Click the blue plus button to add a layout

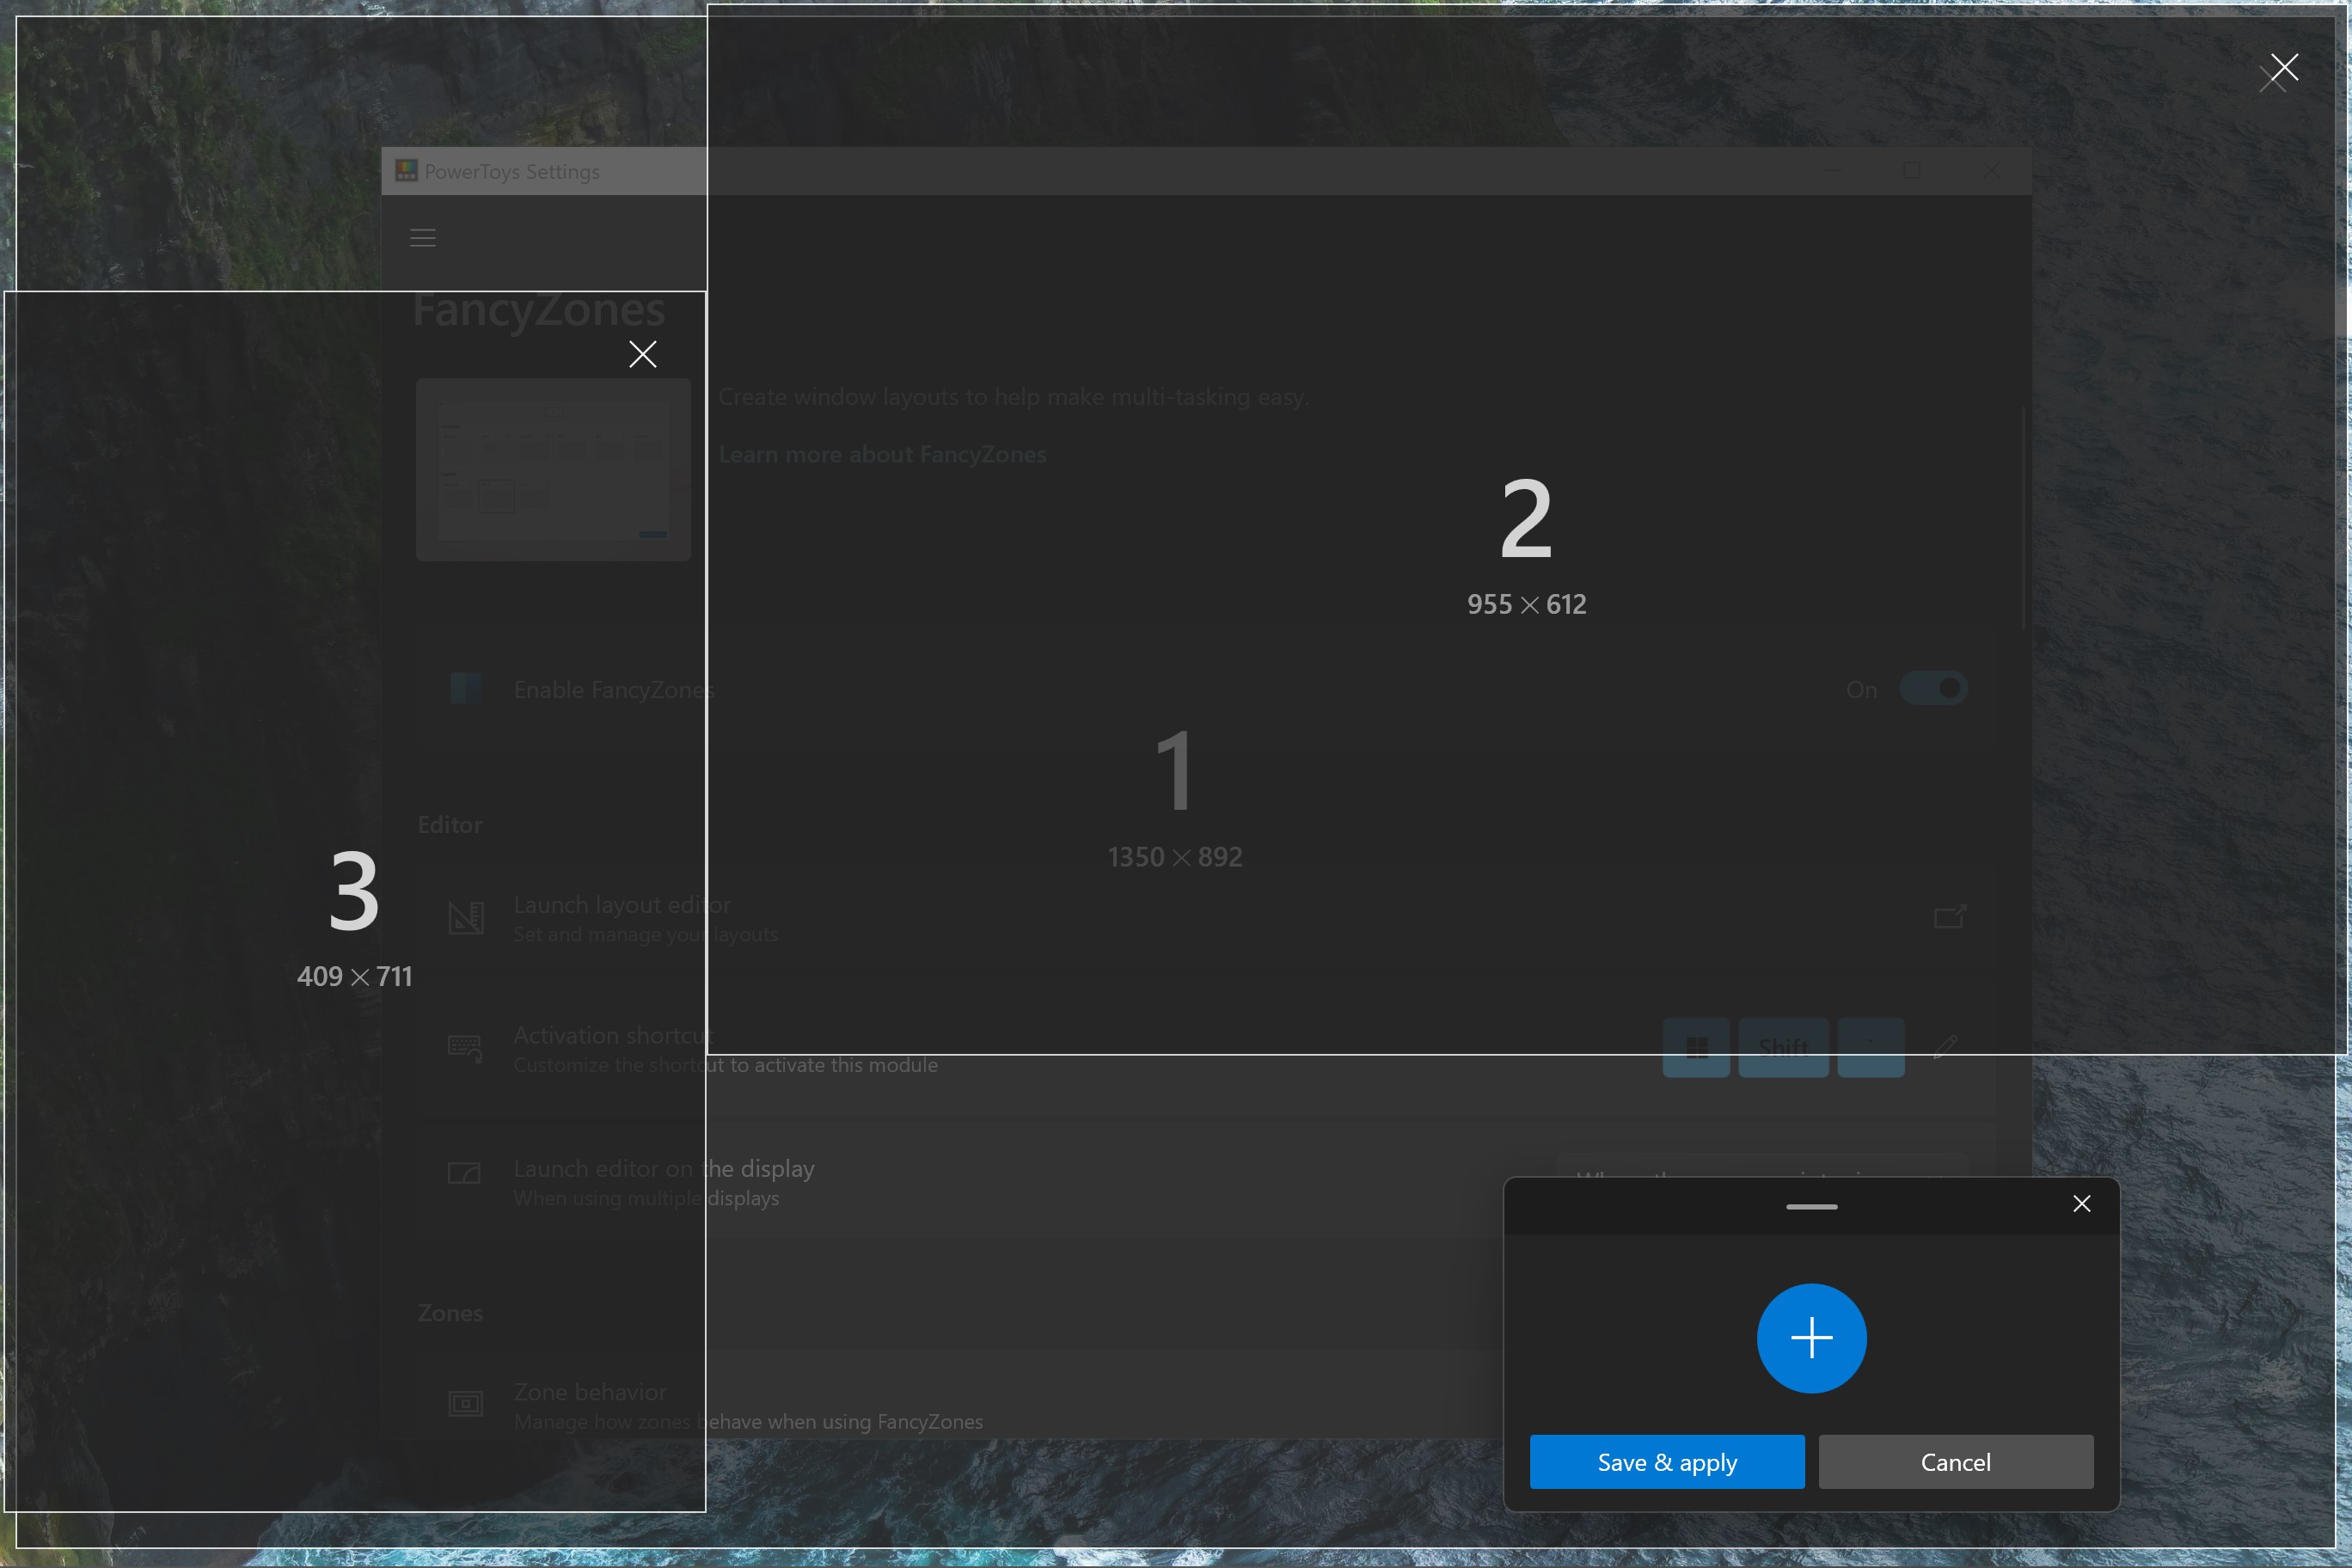point(1811,1339)
